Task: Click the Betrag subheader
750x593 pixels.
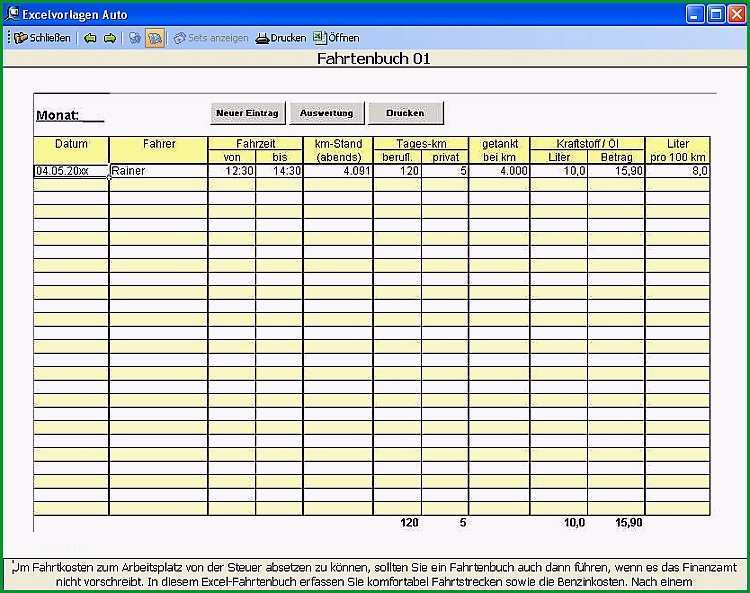Action: 616,157
